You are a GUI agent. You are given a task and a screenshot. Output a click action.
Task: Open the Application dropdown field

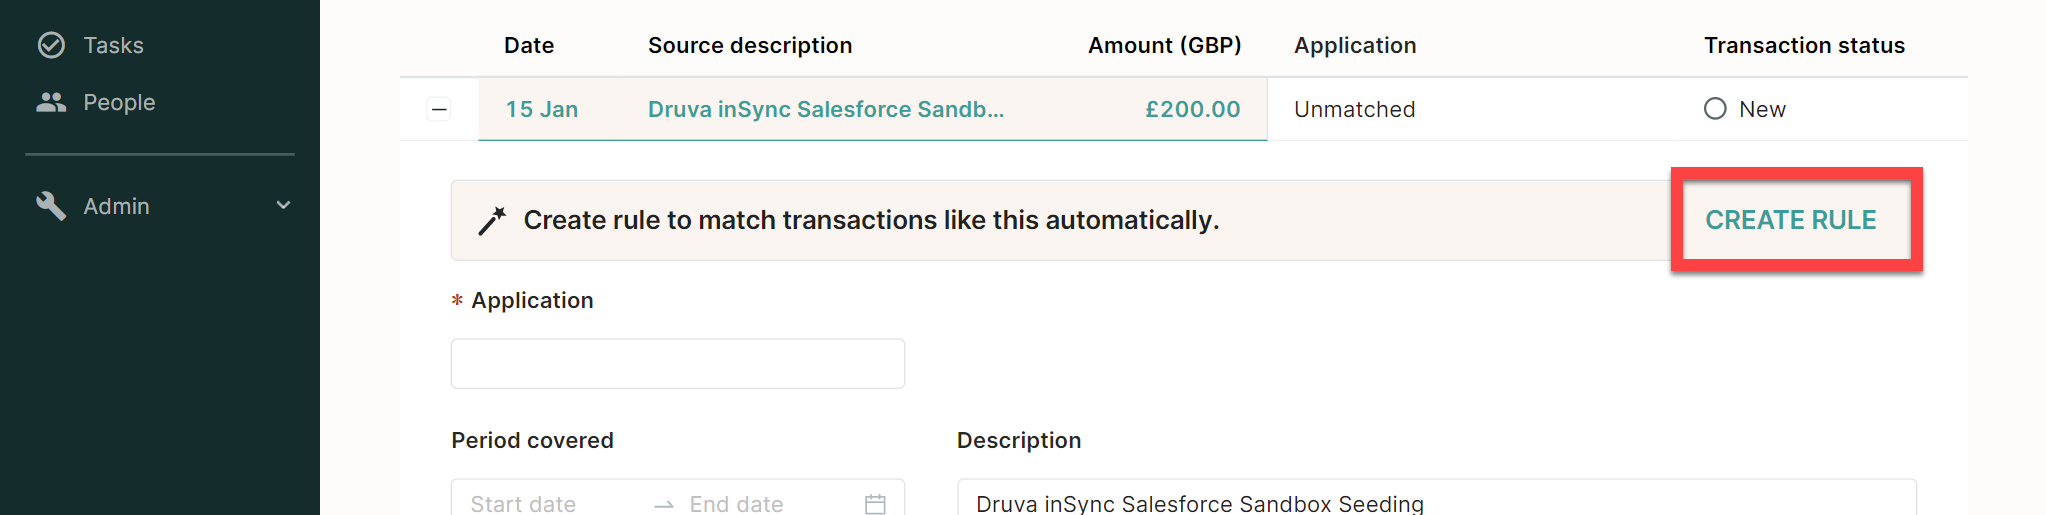[x=678, y=363]
